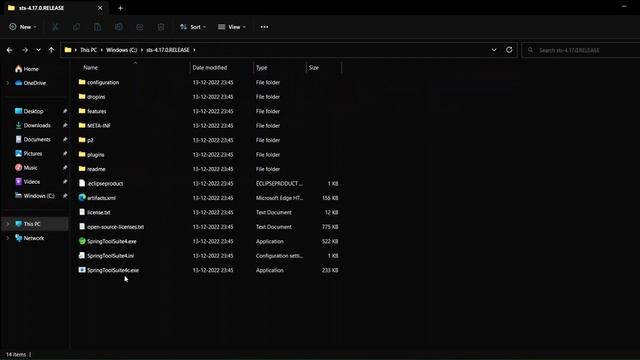The height and width of the screenshot is (360, 640).
Task: Open Documents in quick access
Action: pyautogui.click(x=33, y=139)
